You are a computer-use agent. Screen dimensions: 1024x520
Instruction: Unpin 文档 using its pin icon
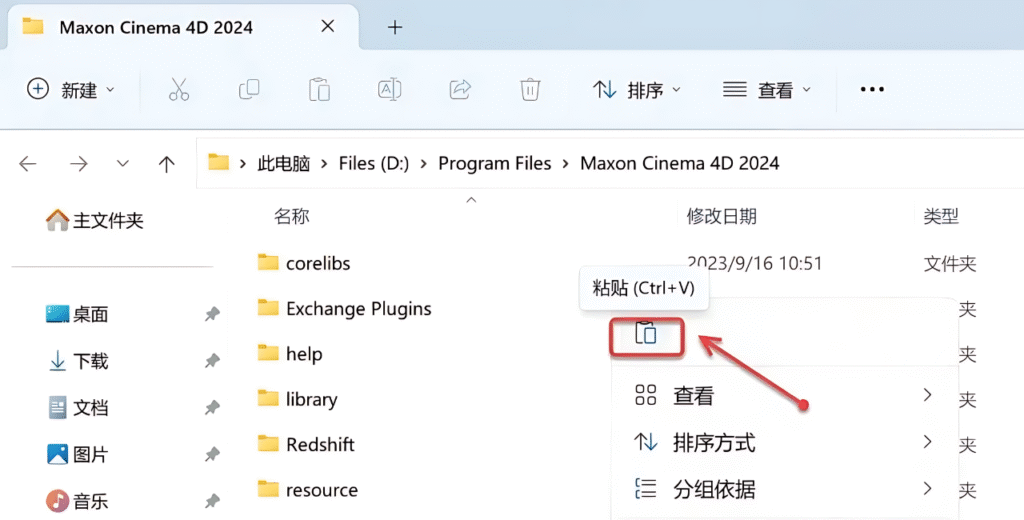coord(212,408)
